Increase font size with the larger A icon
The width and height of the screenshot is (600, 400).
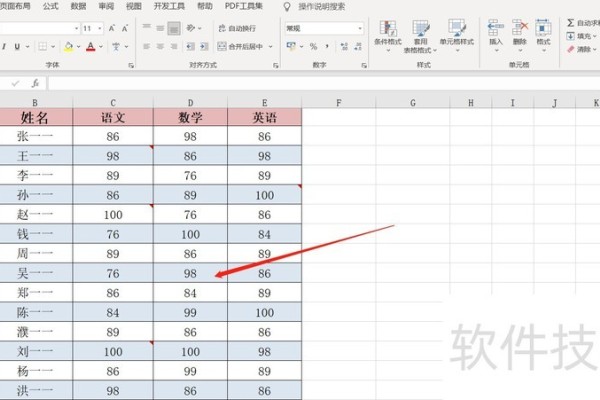(x=112, y=28)
